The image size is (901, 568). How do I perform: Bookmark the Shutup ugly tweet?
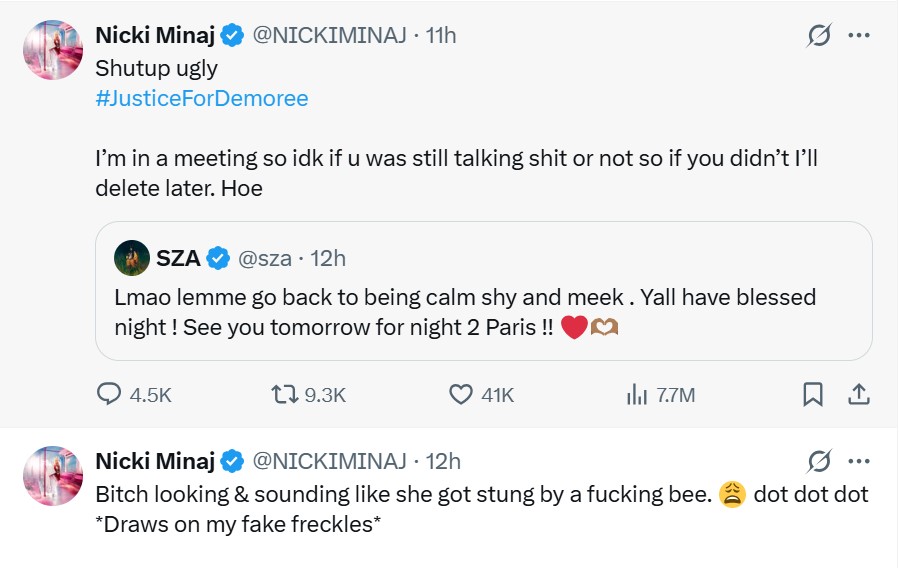coord(813,394)
